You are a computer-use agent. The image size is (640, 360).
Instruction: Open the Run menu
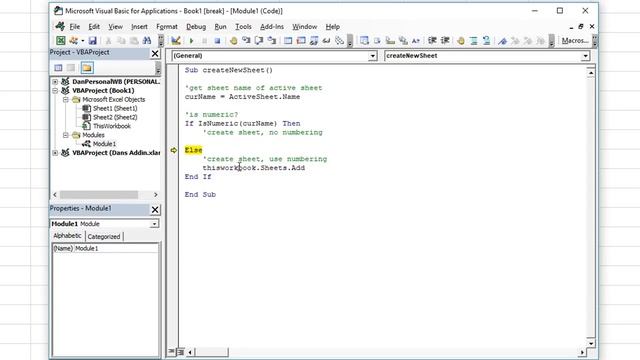point(220,27)
